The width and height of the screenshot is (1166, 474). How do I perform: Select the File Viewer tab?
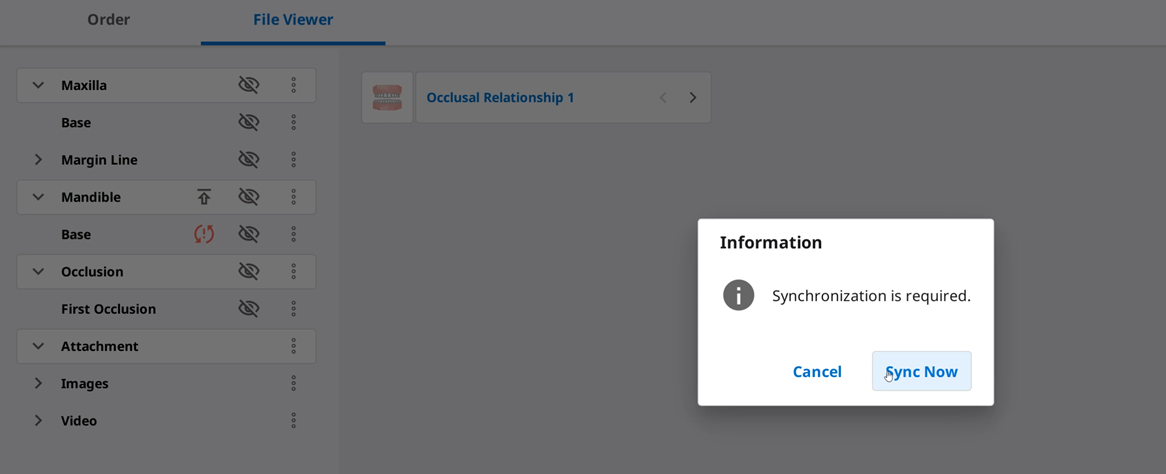[293, 21]
